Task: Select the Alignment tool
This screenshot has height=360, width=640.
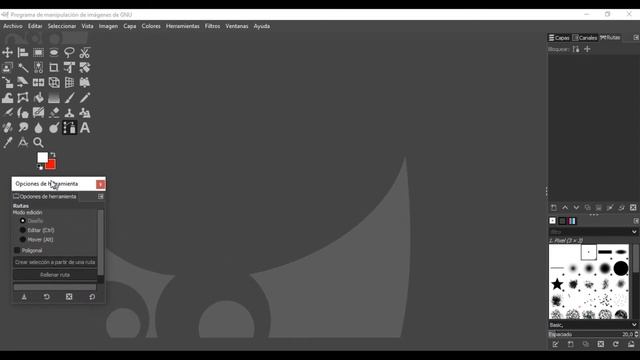Action: point(23,52)
